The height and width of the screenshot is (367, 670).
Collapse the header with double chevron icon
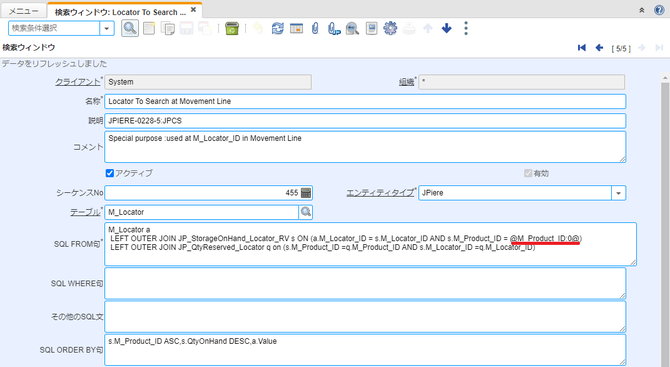pos(641,10)
